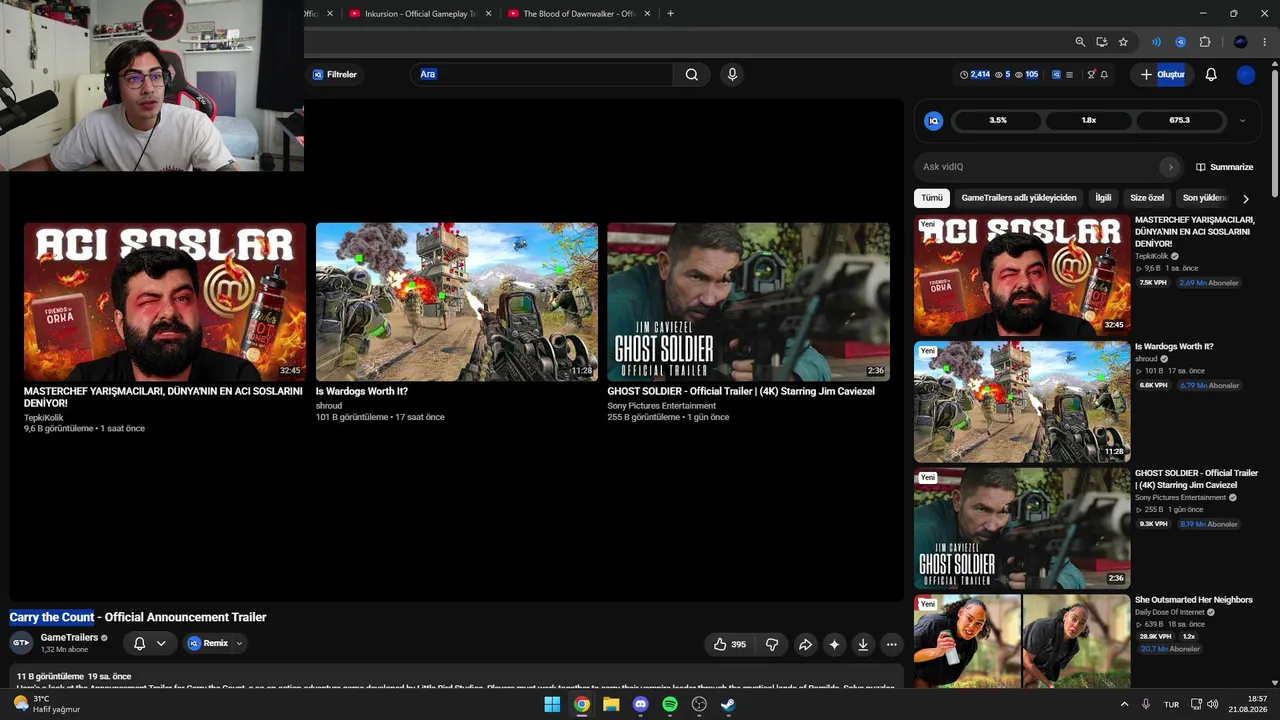Select the Size özel filter chip
Image resolution: width=1280 pixels, height=720 pixels.
1147,198
